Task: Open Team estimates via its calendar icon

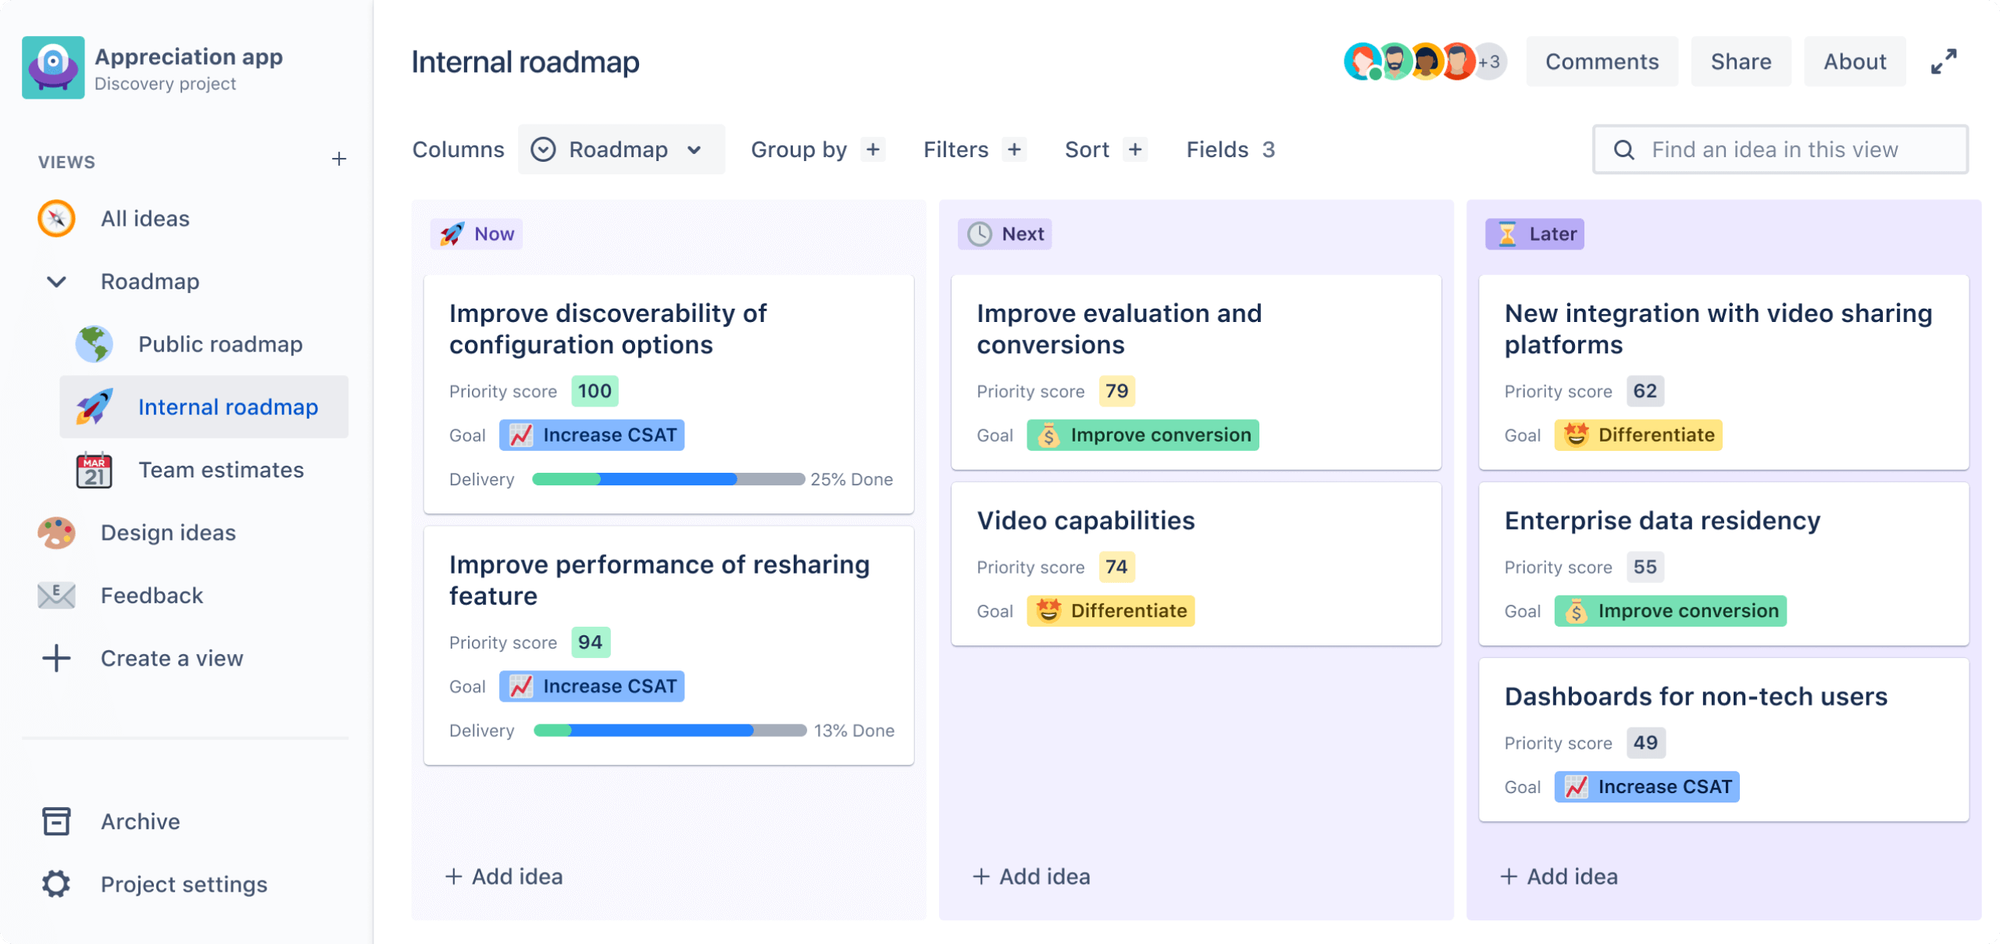Action: coord(94,470)
